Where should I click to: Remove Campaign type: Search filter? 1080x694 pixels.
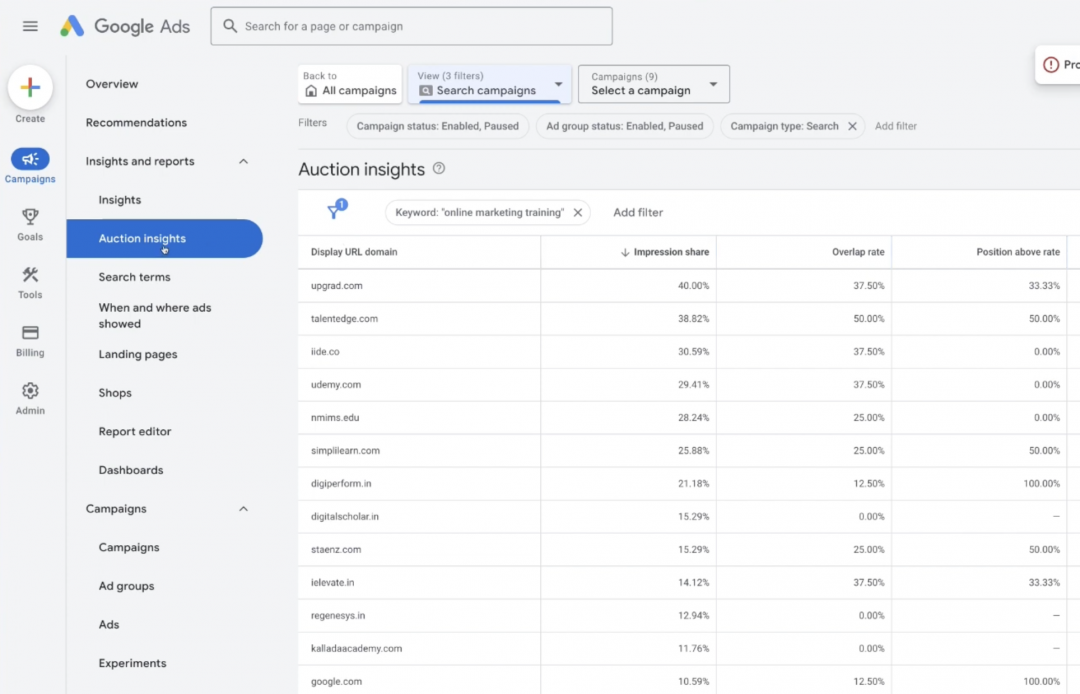(x=852, y=126)
